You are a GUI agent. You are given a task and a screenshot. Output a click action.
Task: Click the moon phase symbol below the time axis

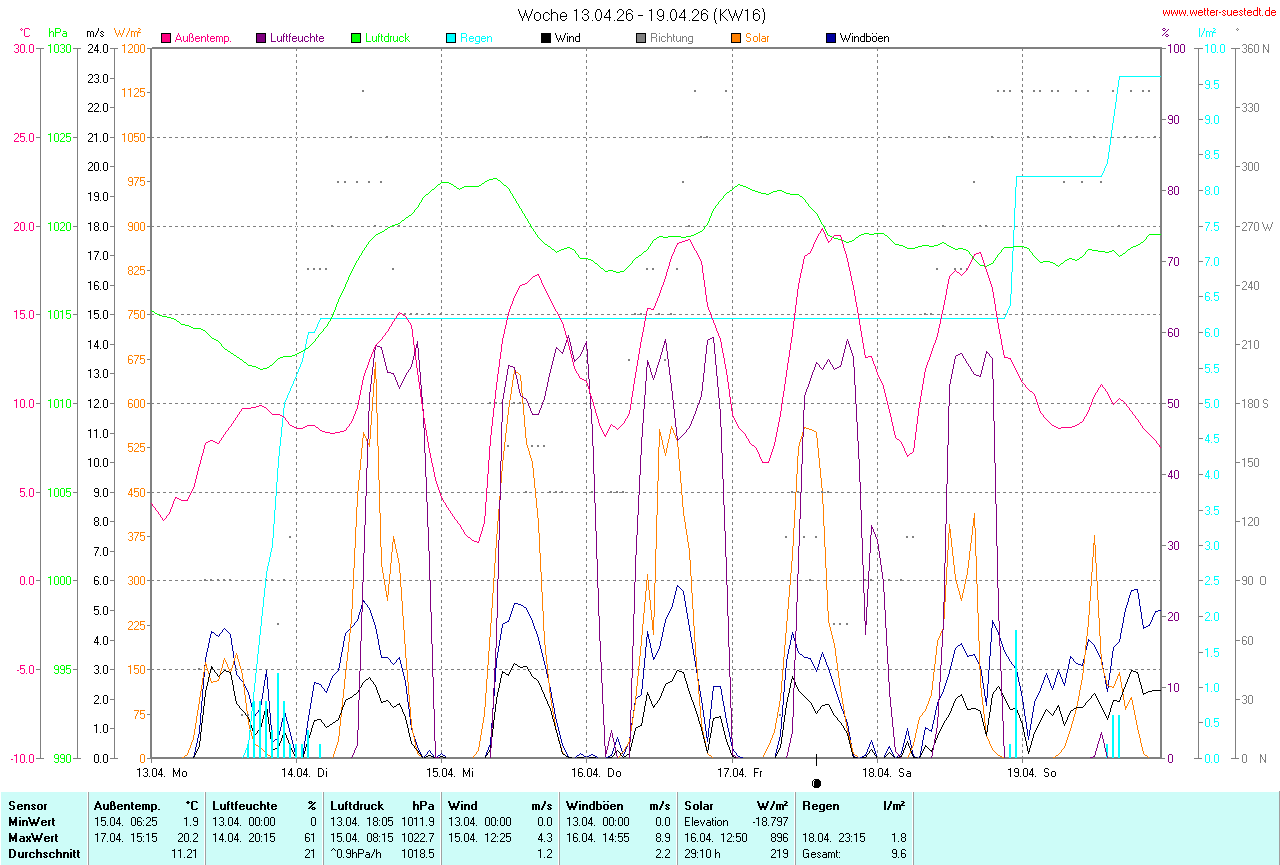[x=817, y=783]
